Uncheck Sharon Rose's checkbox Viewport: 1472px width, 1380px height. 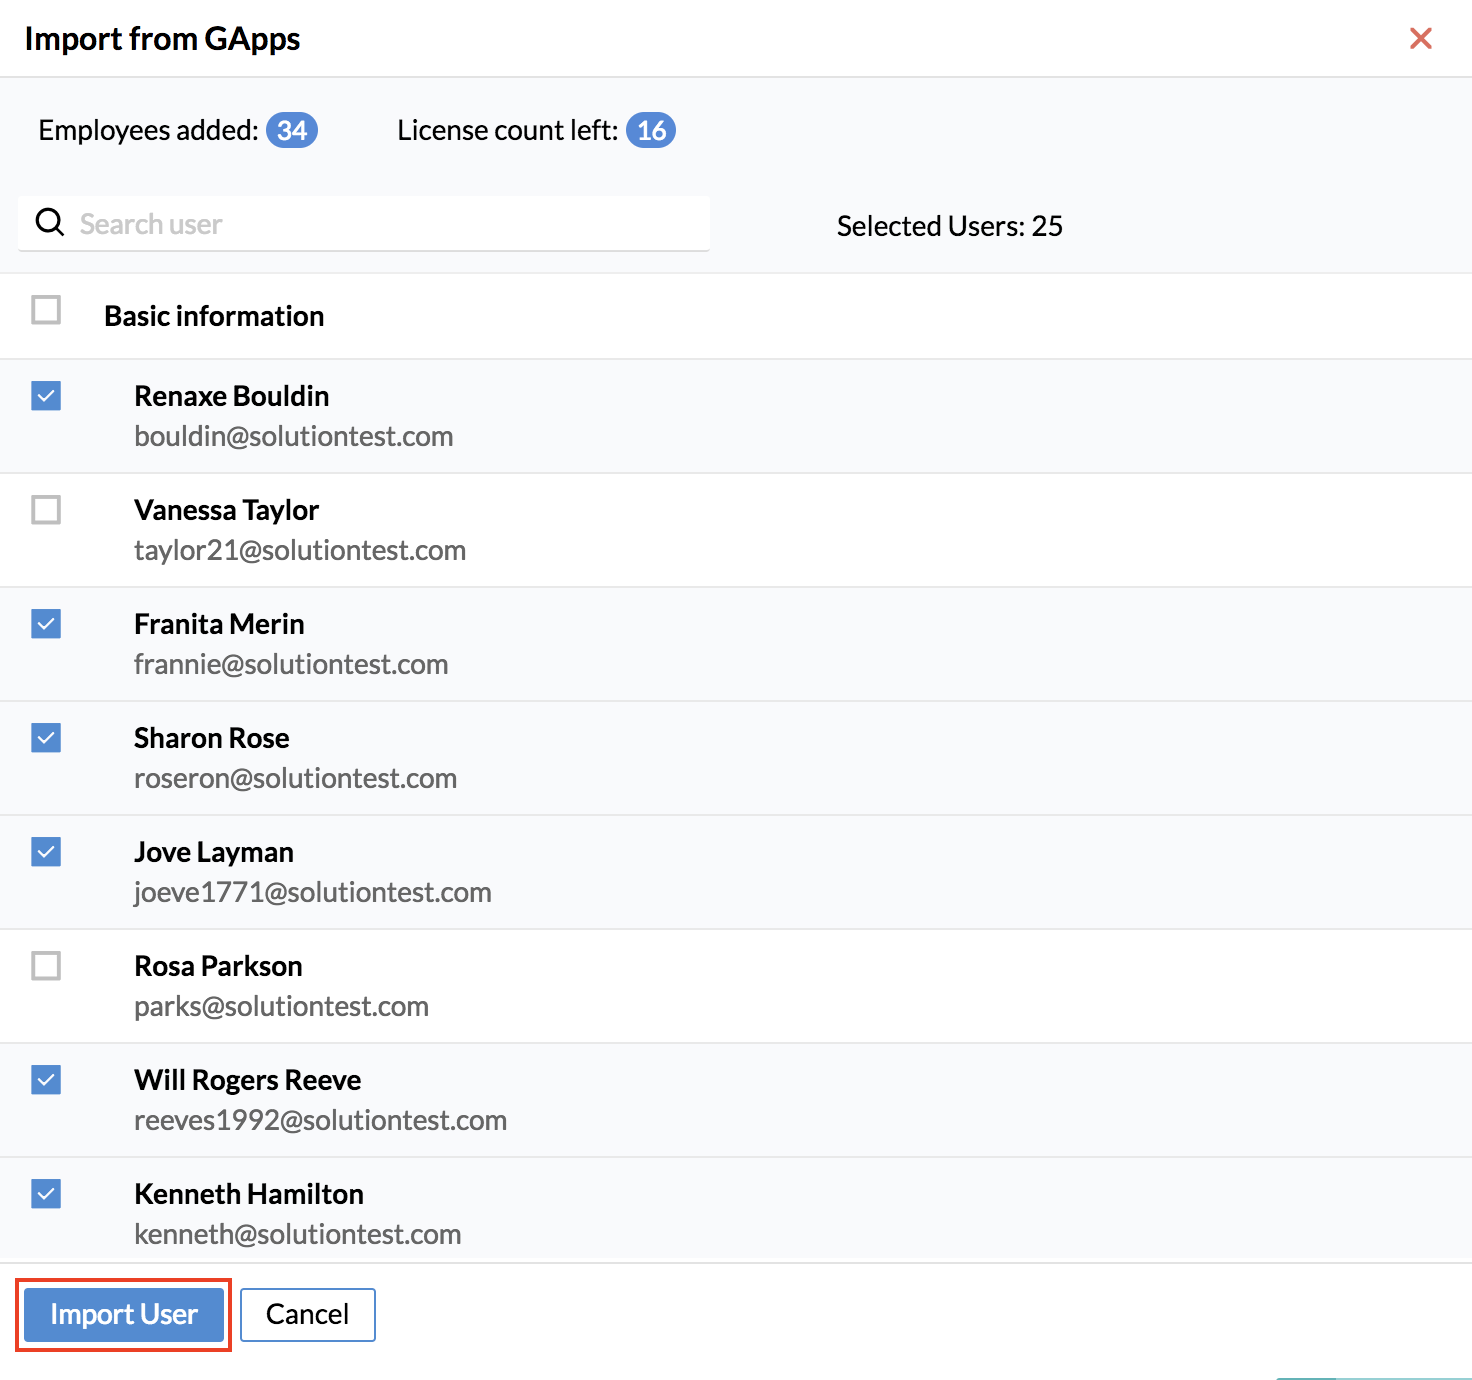coord(46,738)
